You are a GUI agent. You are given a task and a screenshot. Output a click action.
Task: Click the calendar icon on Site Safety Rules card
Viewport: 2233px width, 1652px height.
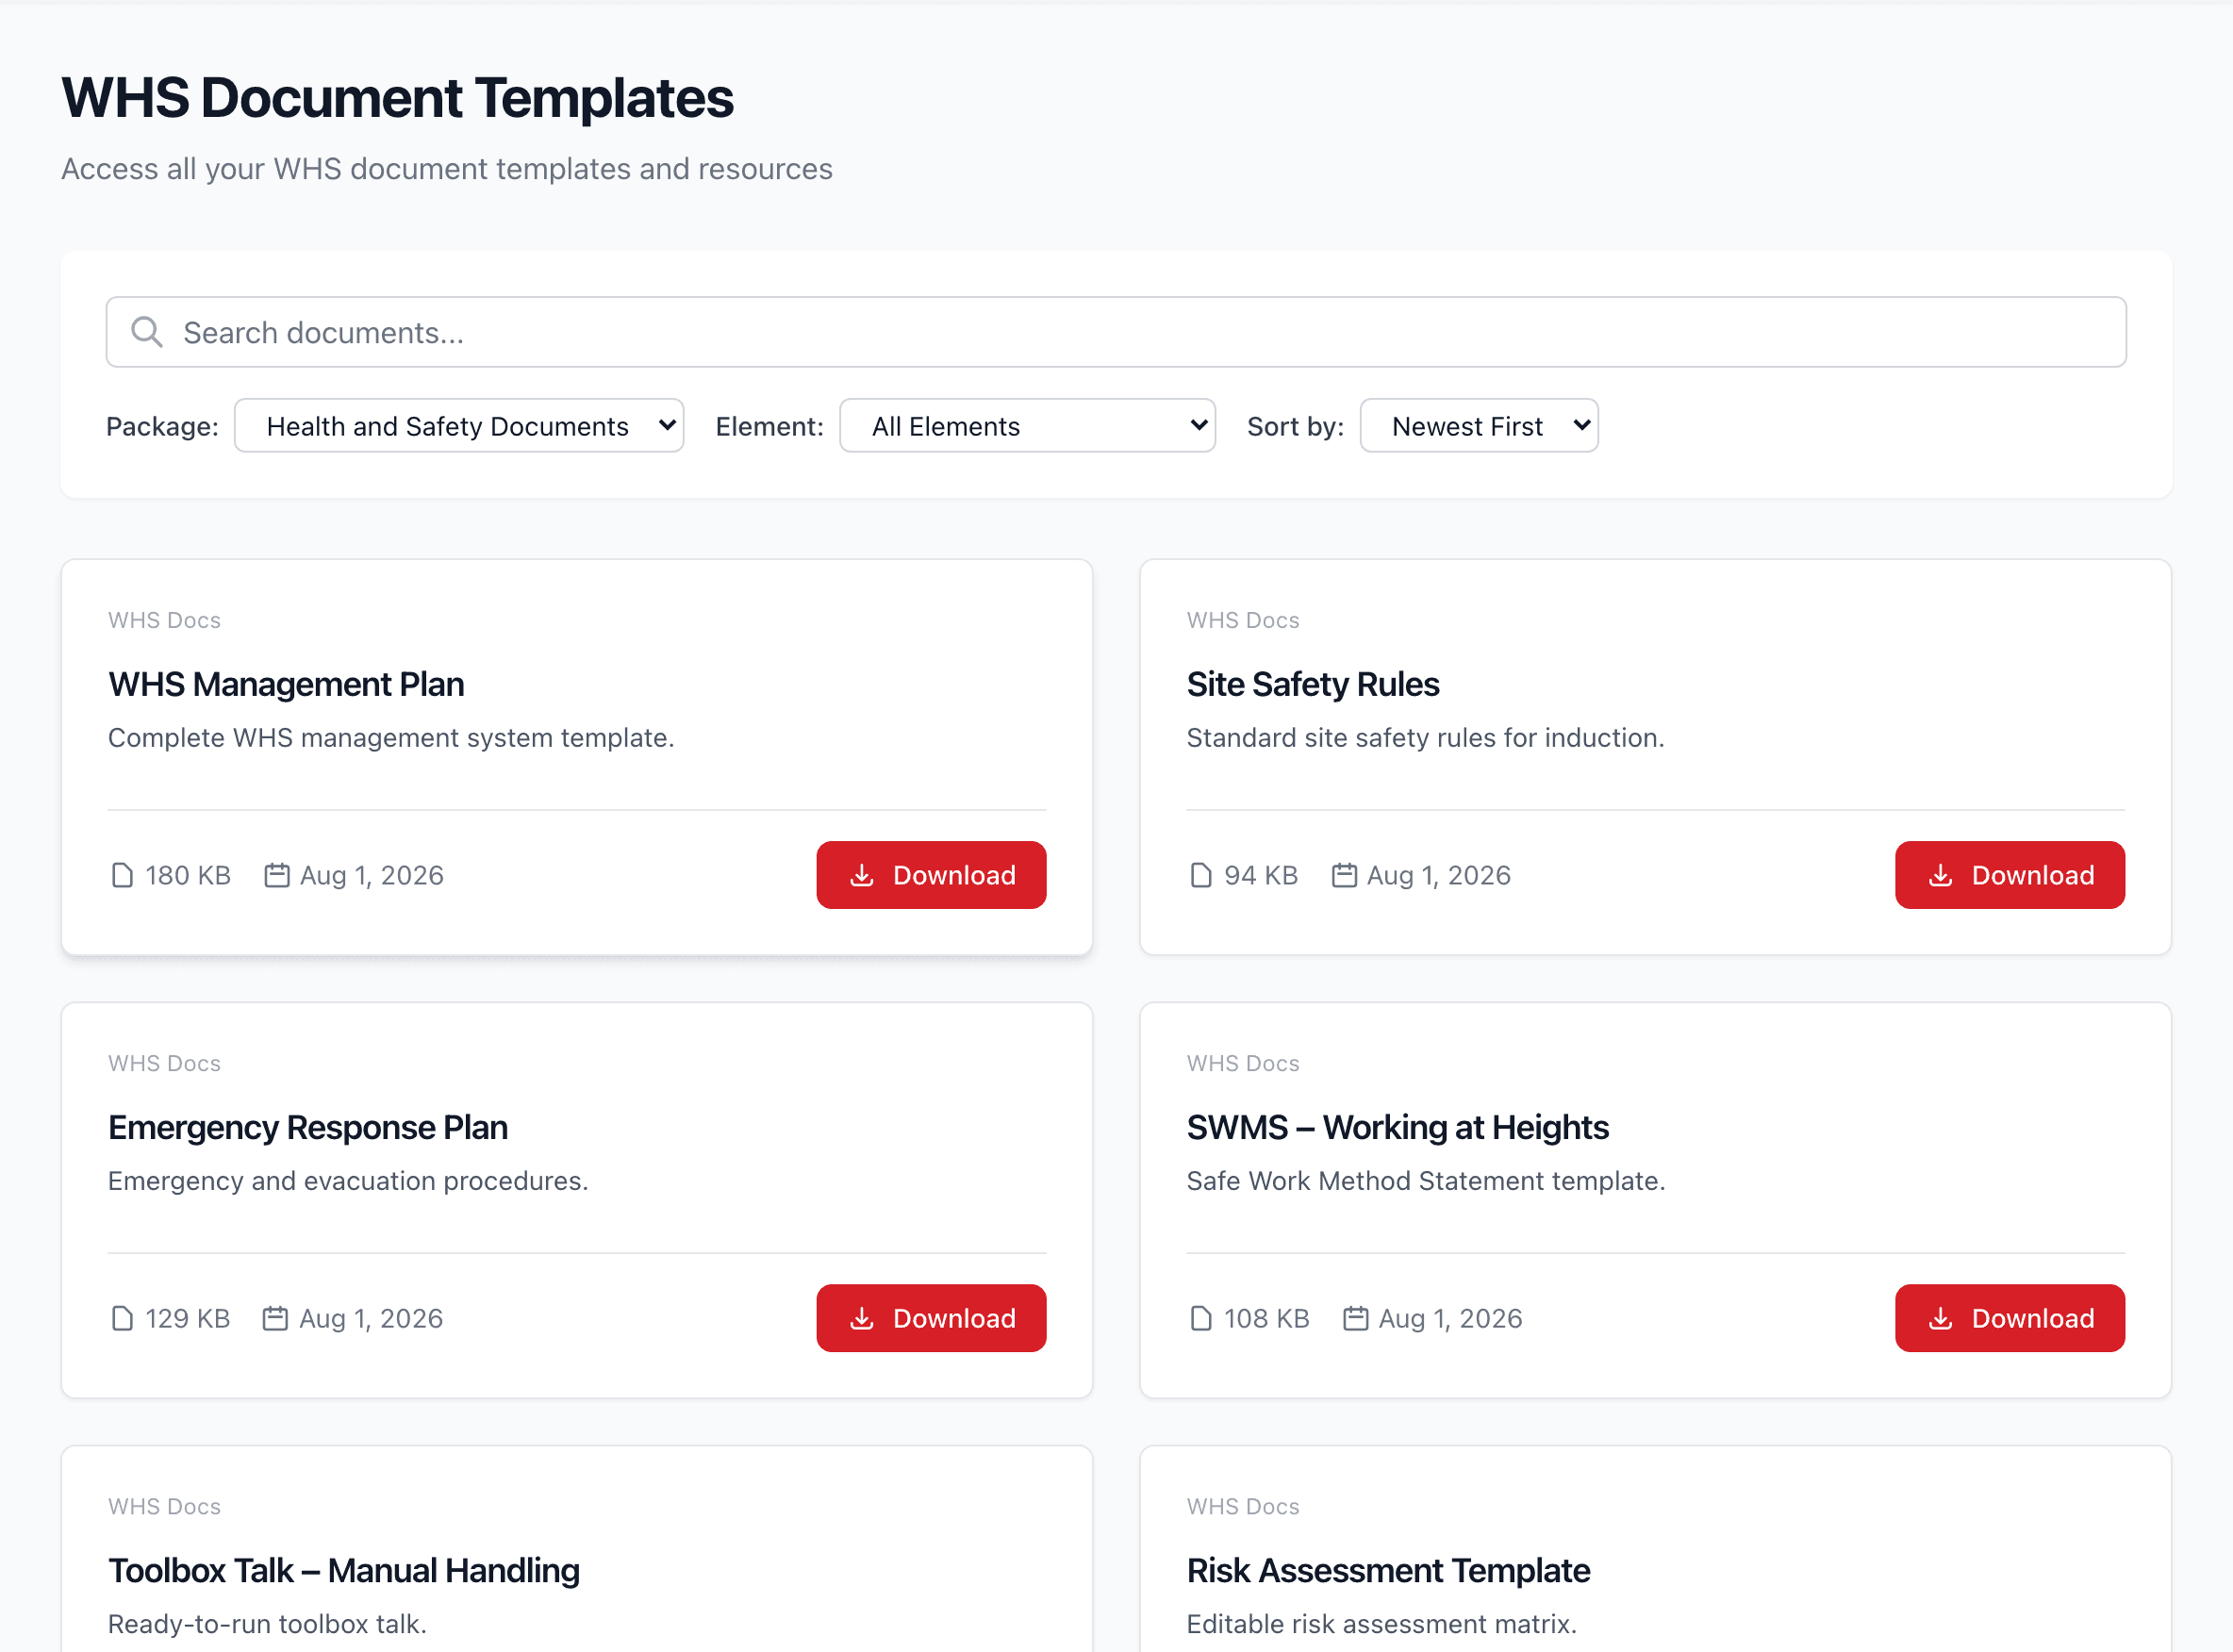[1344, 875]
